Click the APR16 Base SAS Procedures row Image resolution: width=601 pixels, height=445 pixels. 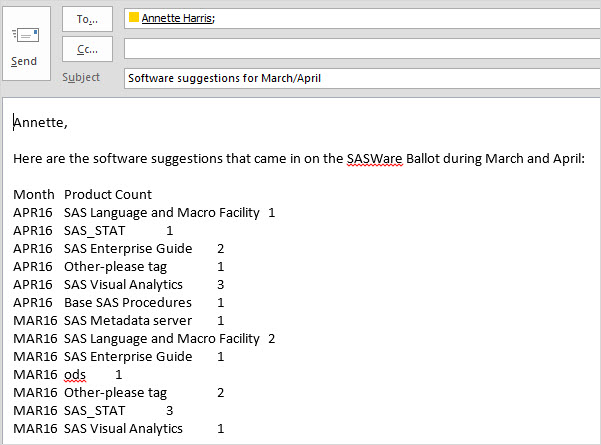(x=120, y=302)
